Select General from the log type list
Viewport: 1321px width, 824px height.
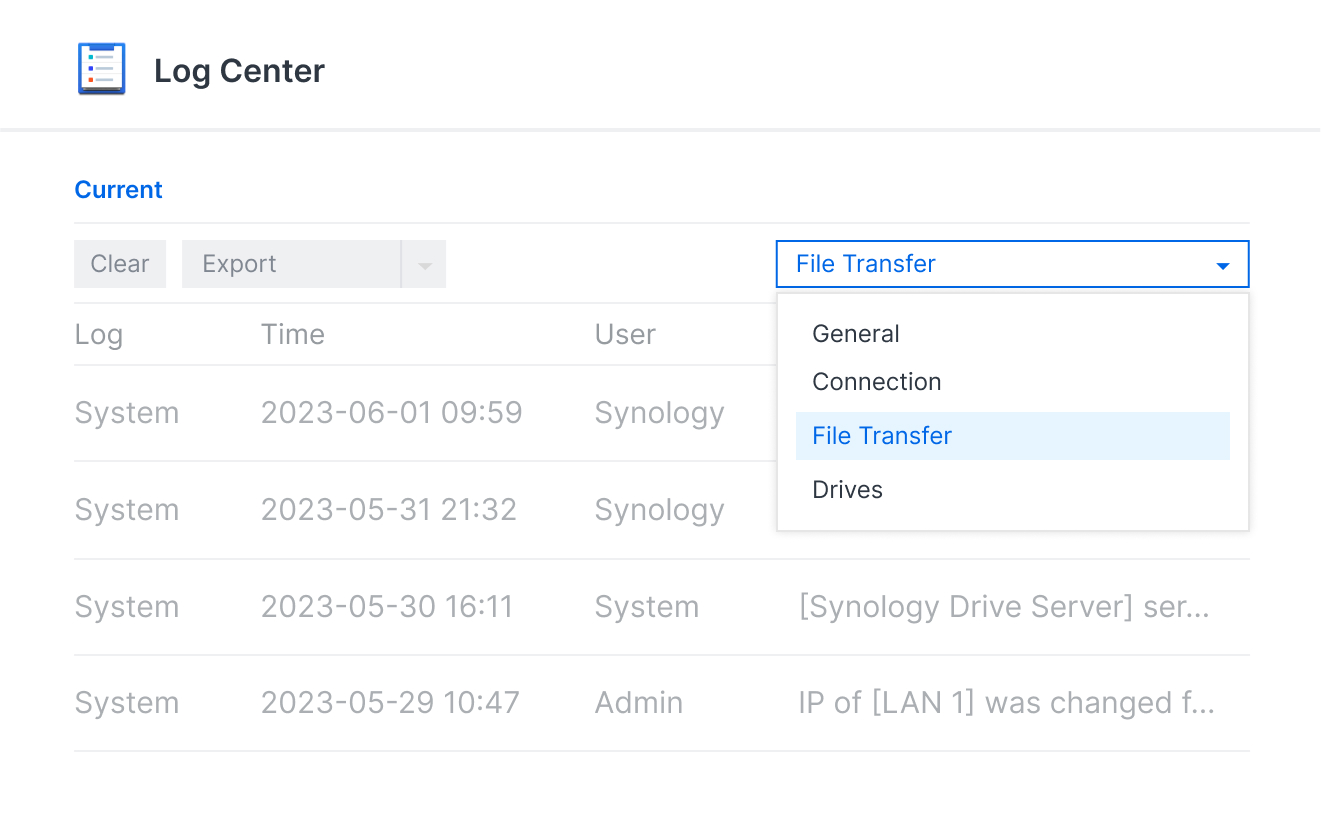tap(855, 333)
